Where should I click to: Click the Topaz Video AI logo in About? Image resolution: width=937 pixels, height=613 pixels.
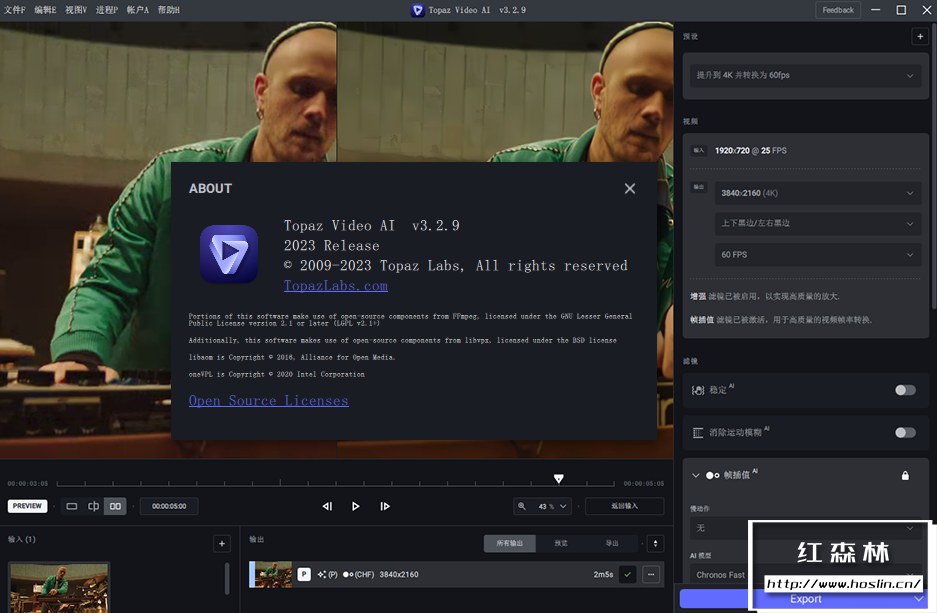pos(229,254)
